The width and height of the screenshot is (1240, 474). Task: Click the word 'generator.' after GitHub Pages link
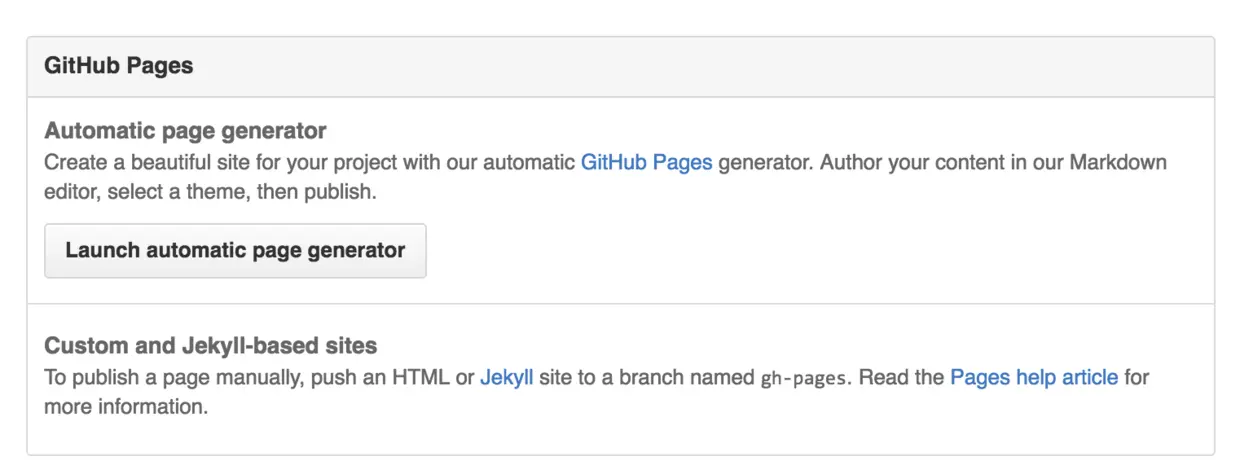[766, 162]
